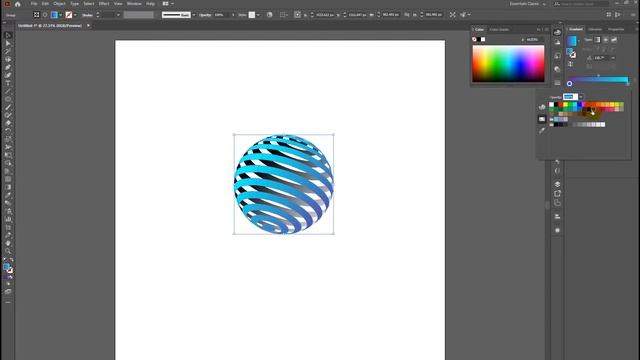Click the gradient bar in Gradient panel

coord(598,79)
